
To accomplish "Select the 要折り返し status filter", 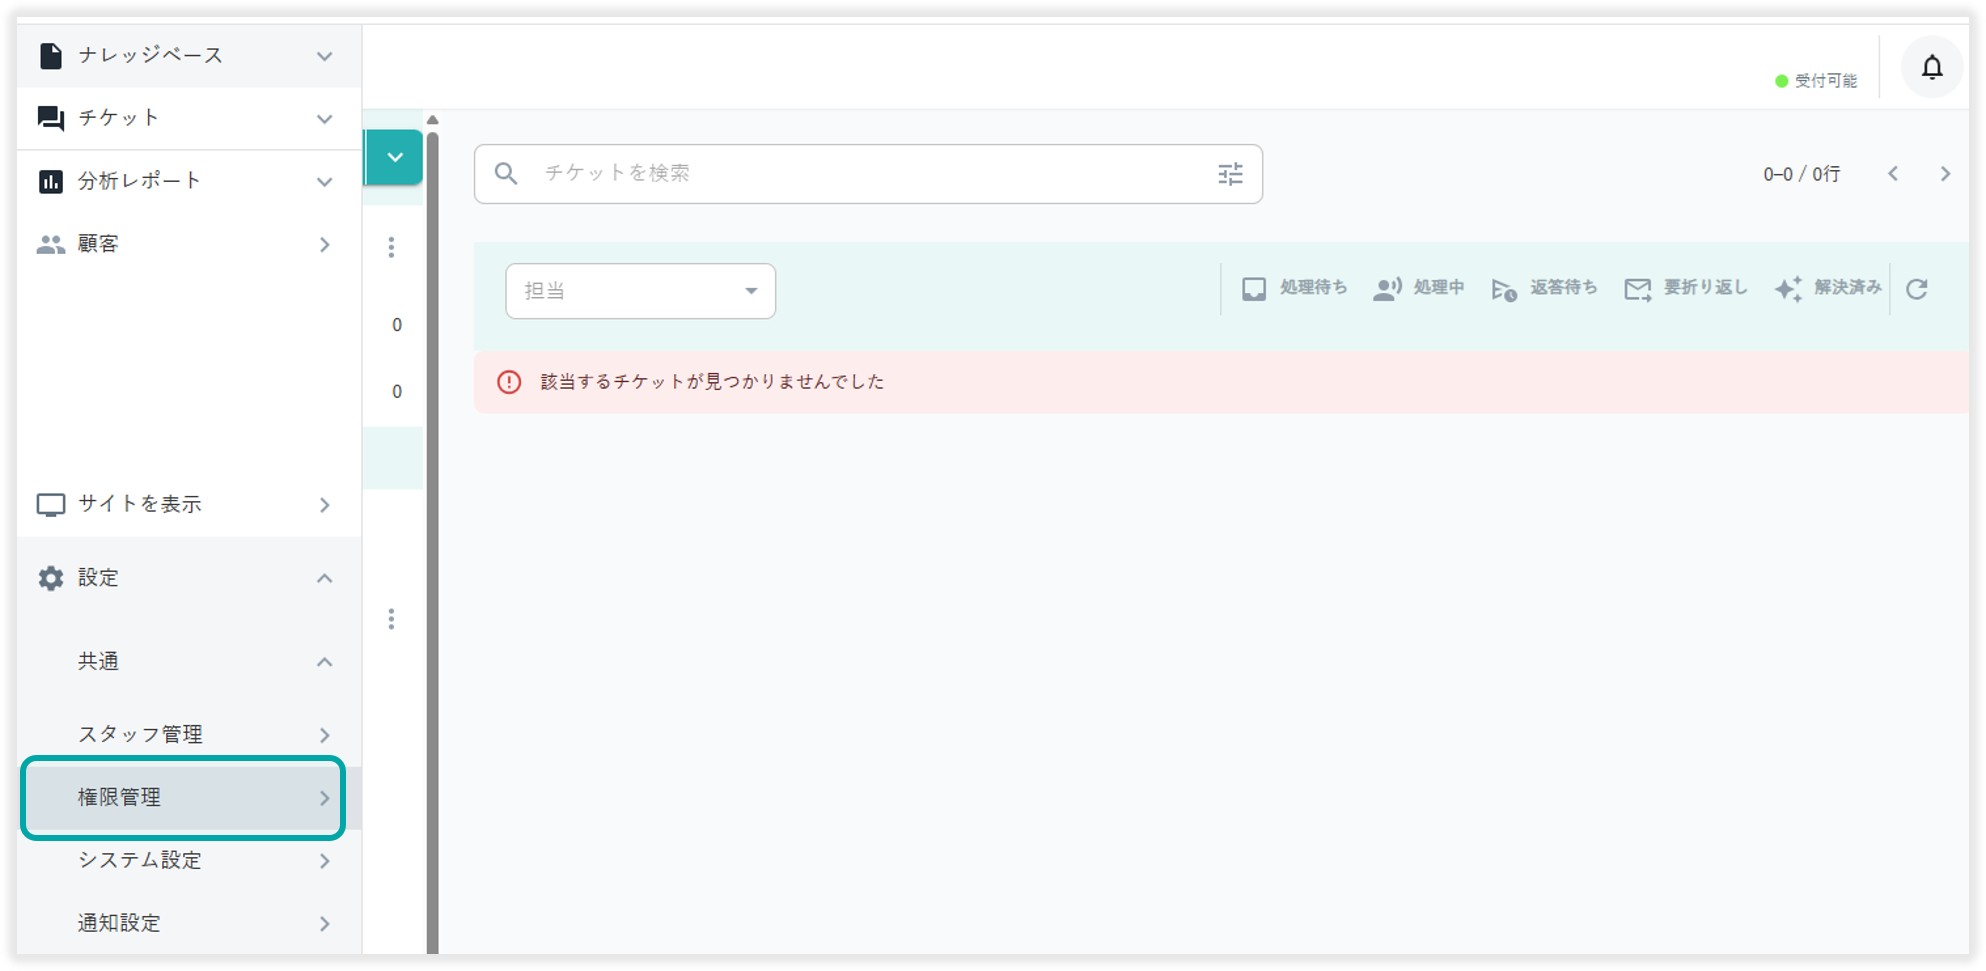I will click(x=1685, y=289).
